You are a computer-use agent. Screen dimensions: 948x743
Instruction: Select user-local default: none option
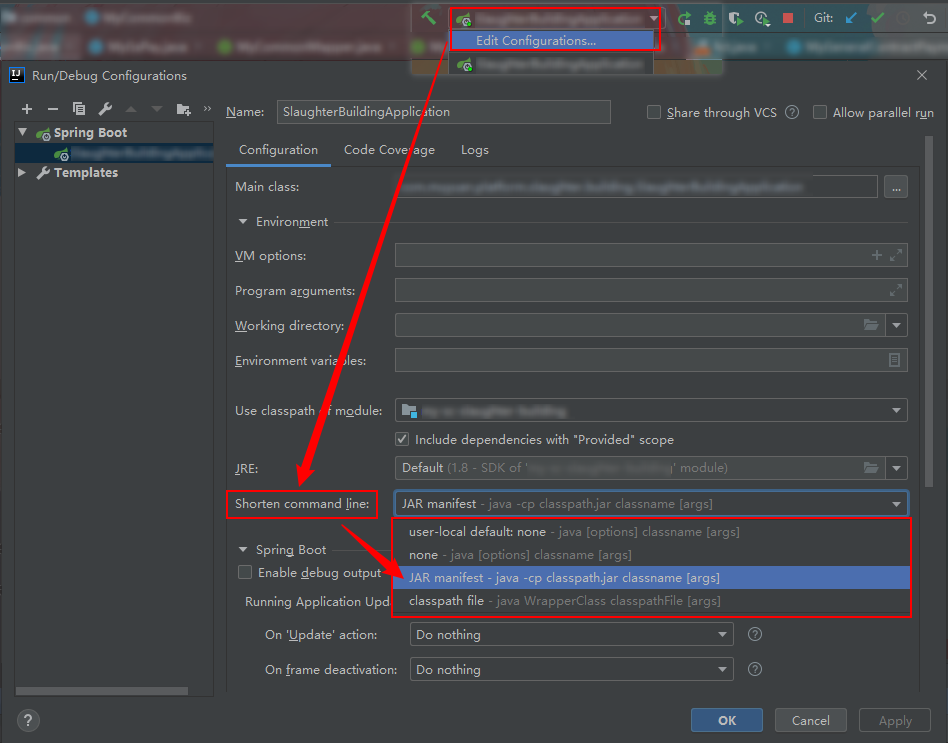(651, 532)
